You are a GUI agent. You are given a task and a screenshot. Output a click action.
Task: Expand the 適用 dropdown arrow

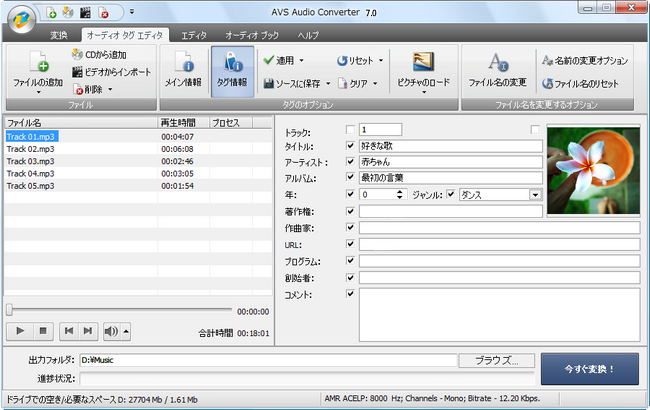[x=301, y=61]
